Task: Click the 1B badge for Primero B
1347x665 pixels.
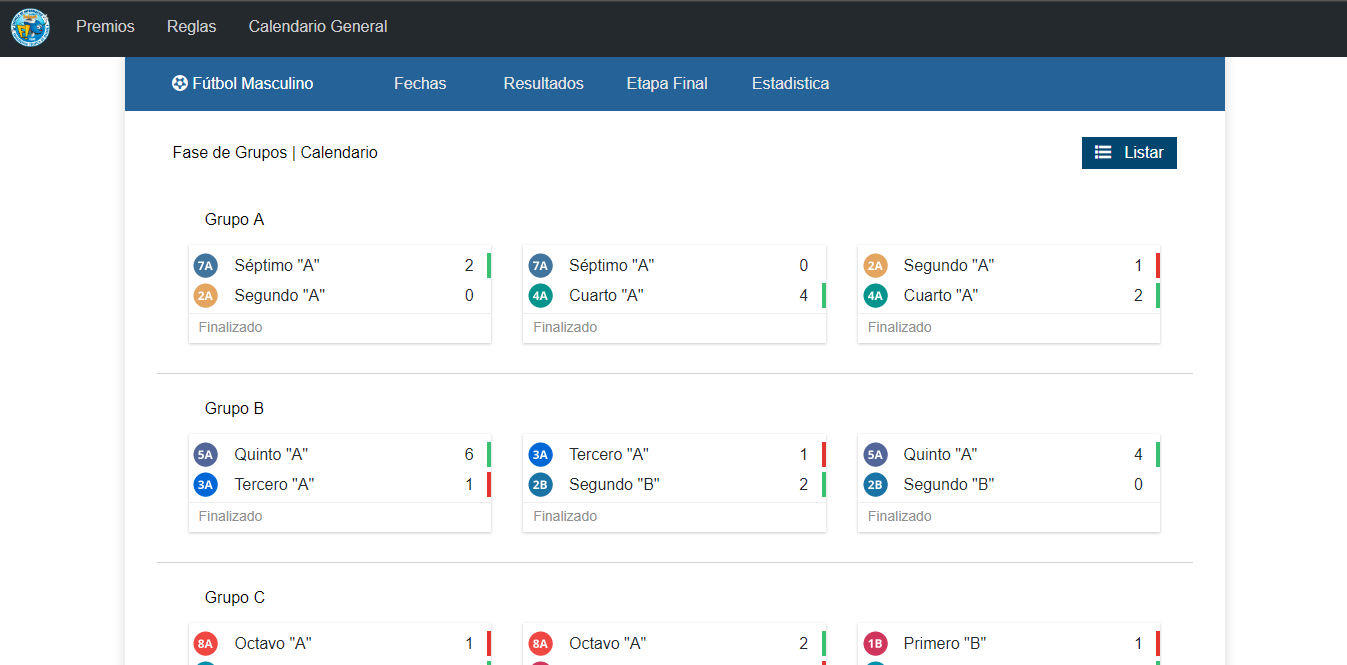Action: tap(875, 644)
